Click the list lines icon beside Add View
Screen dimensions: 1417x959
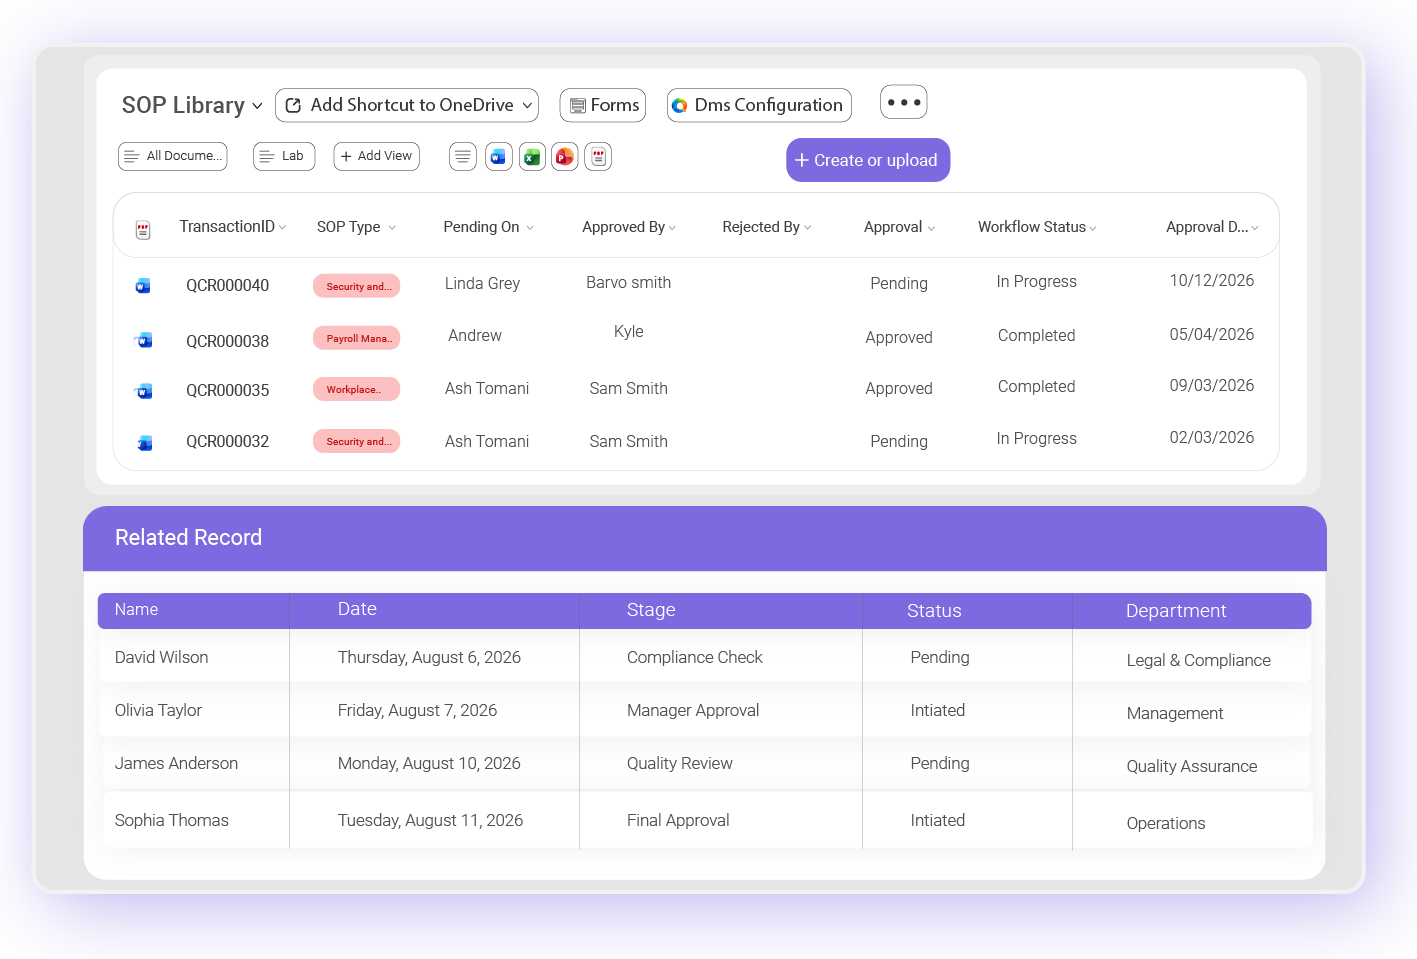463,157
